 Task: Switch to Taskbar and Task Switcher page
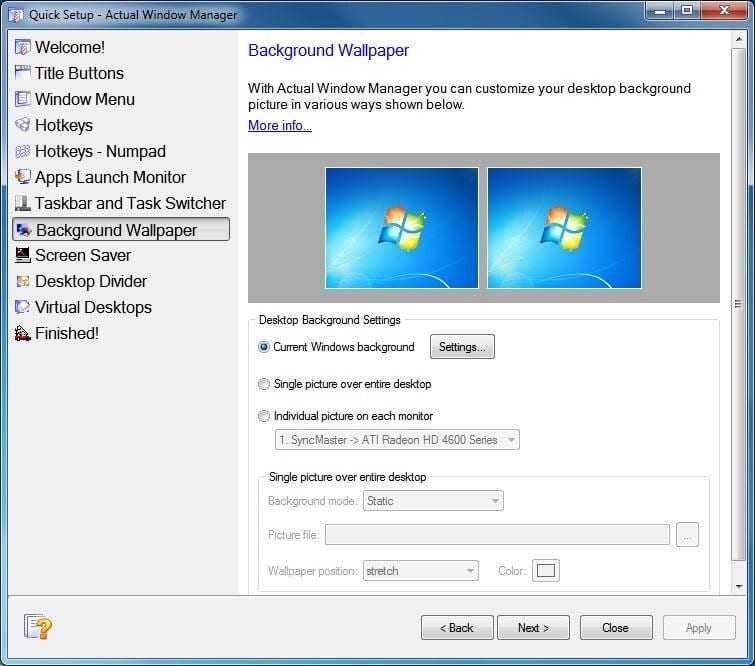click(x=130, y=203)
